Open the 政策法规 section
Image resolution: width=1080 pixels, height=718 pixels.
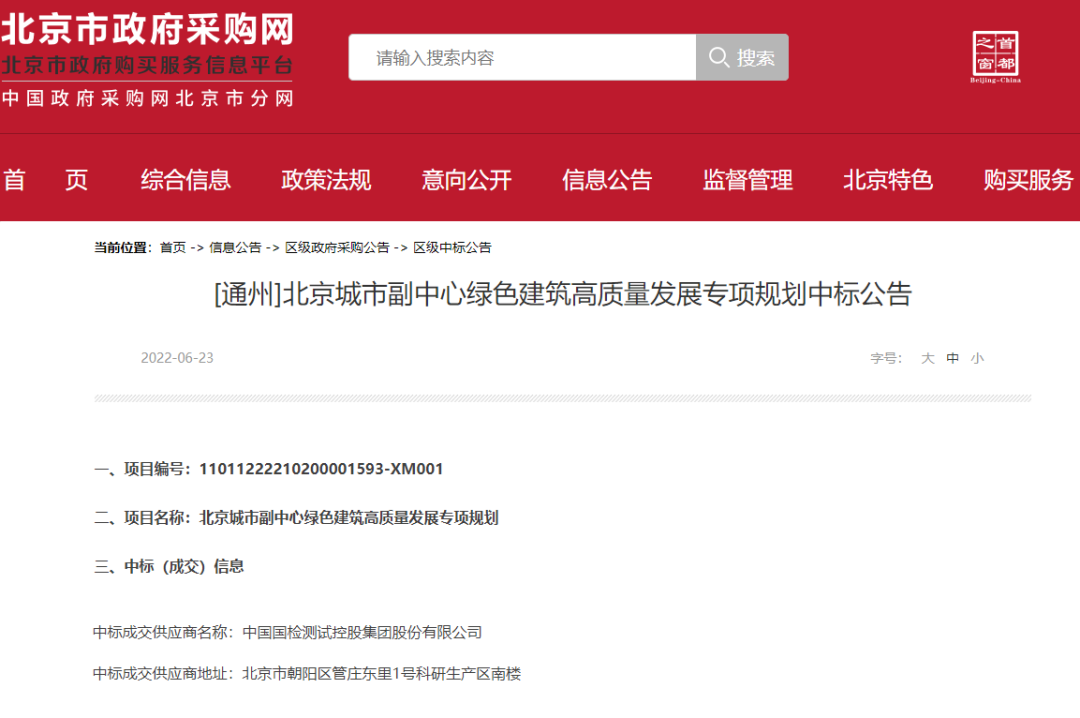[x=326, y=181]
